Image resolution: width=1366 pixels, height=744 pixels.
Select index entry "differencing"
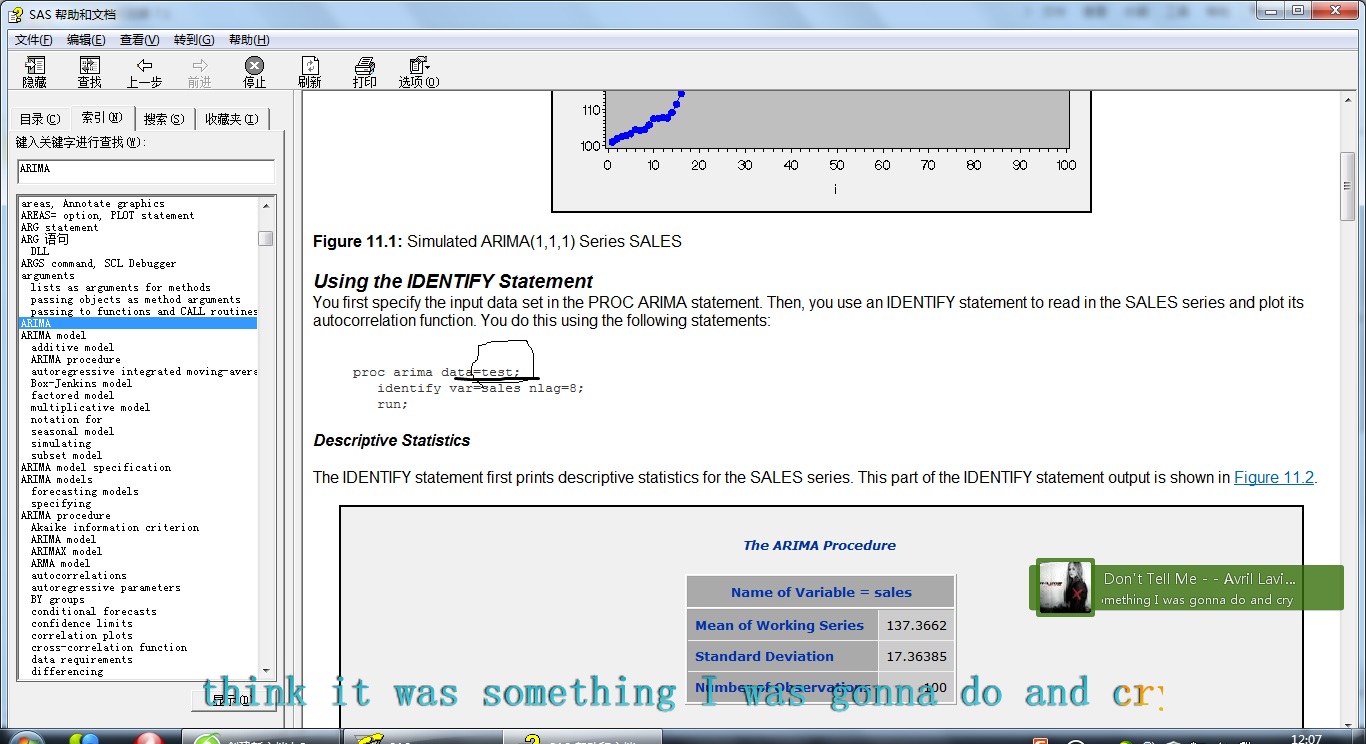point(67,672)
